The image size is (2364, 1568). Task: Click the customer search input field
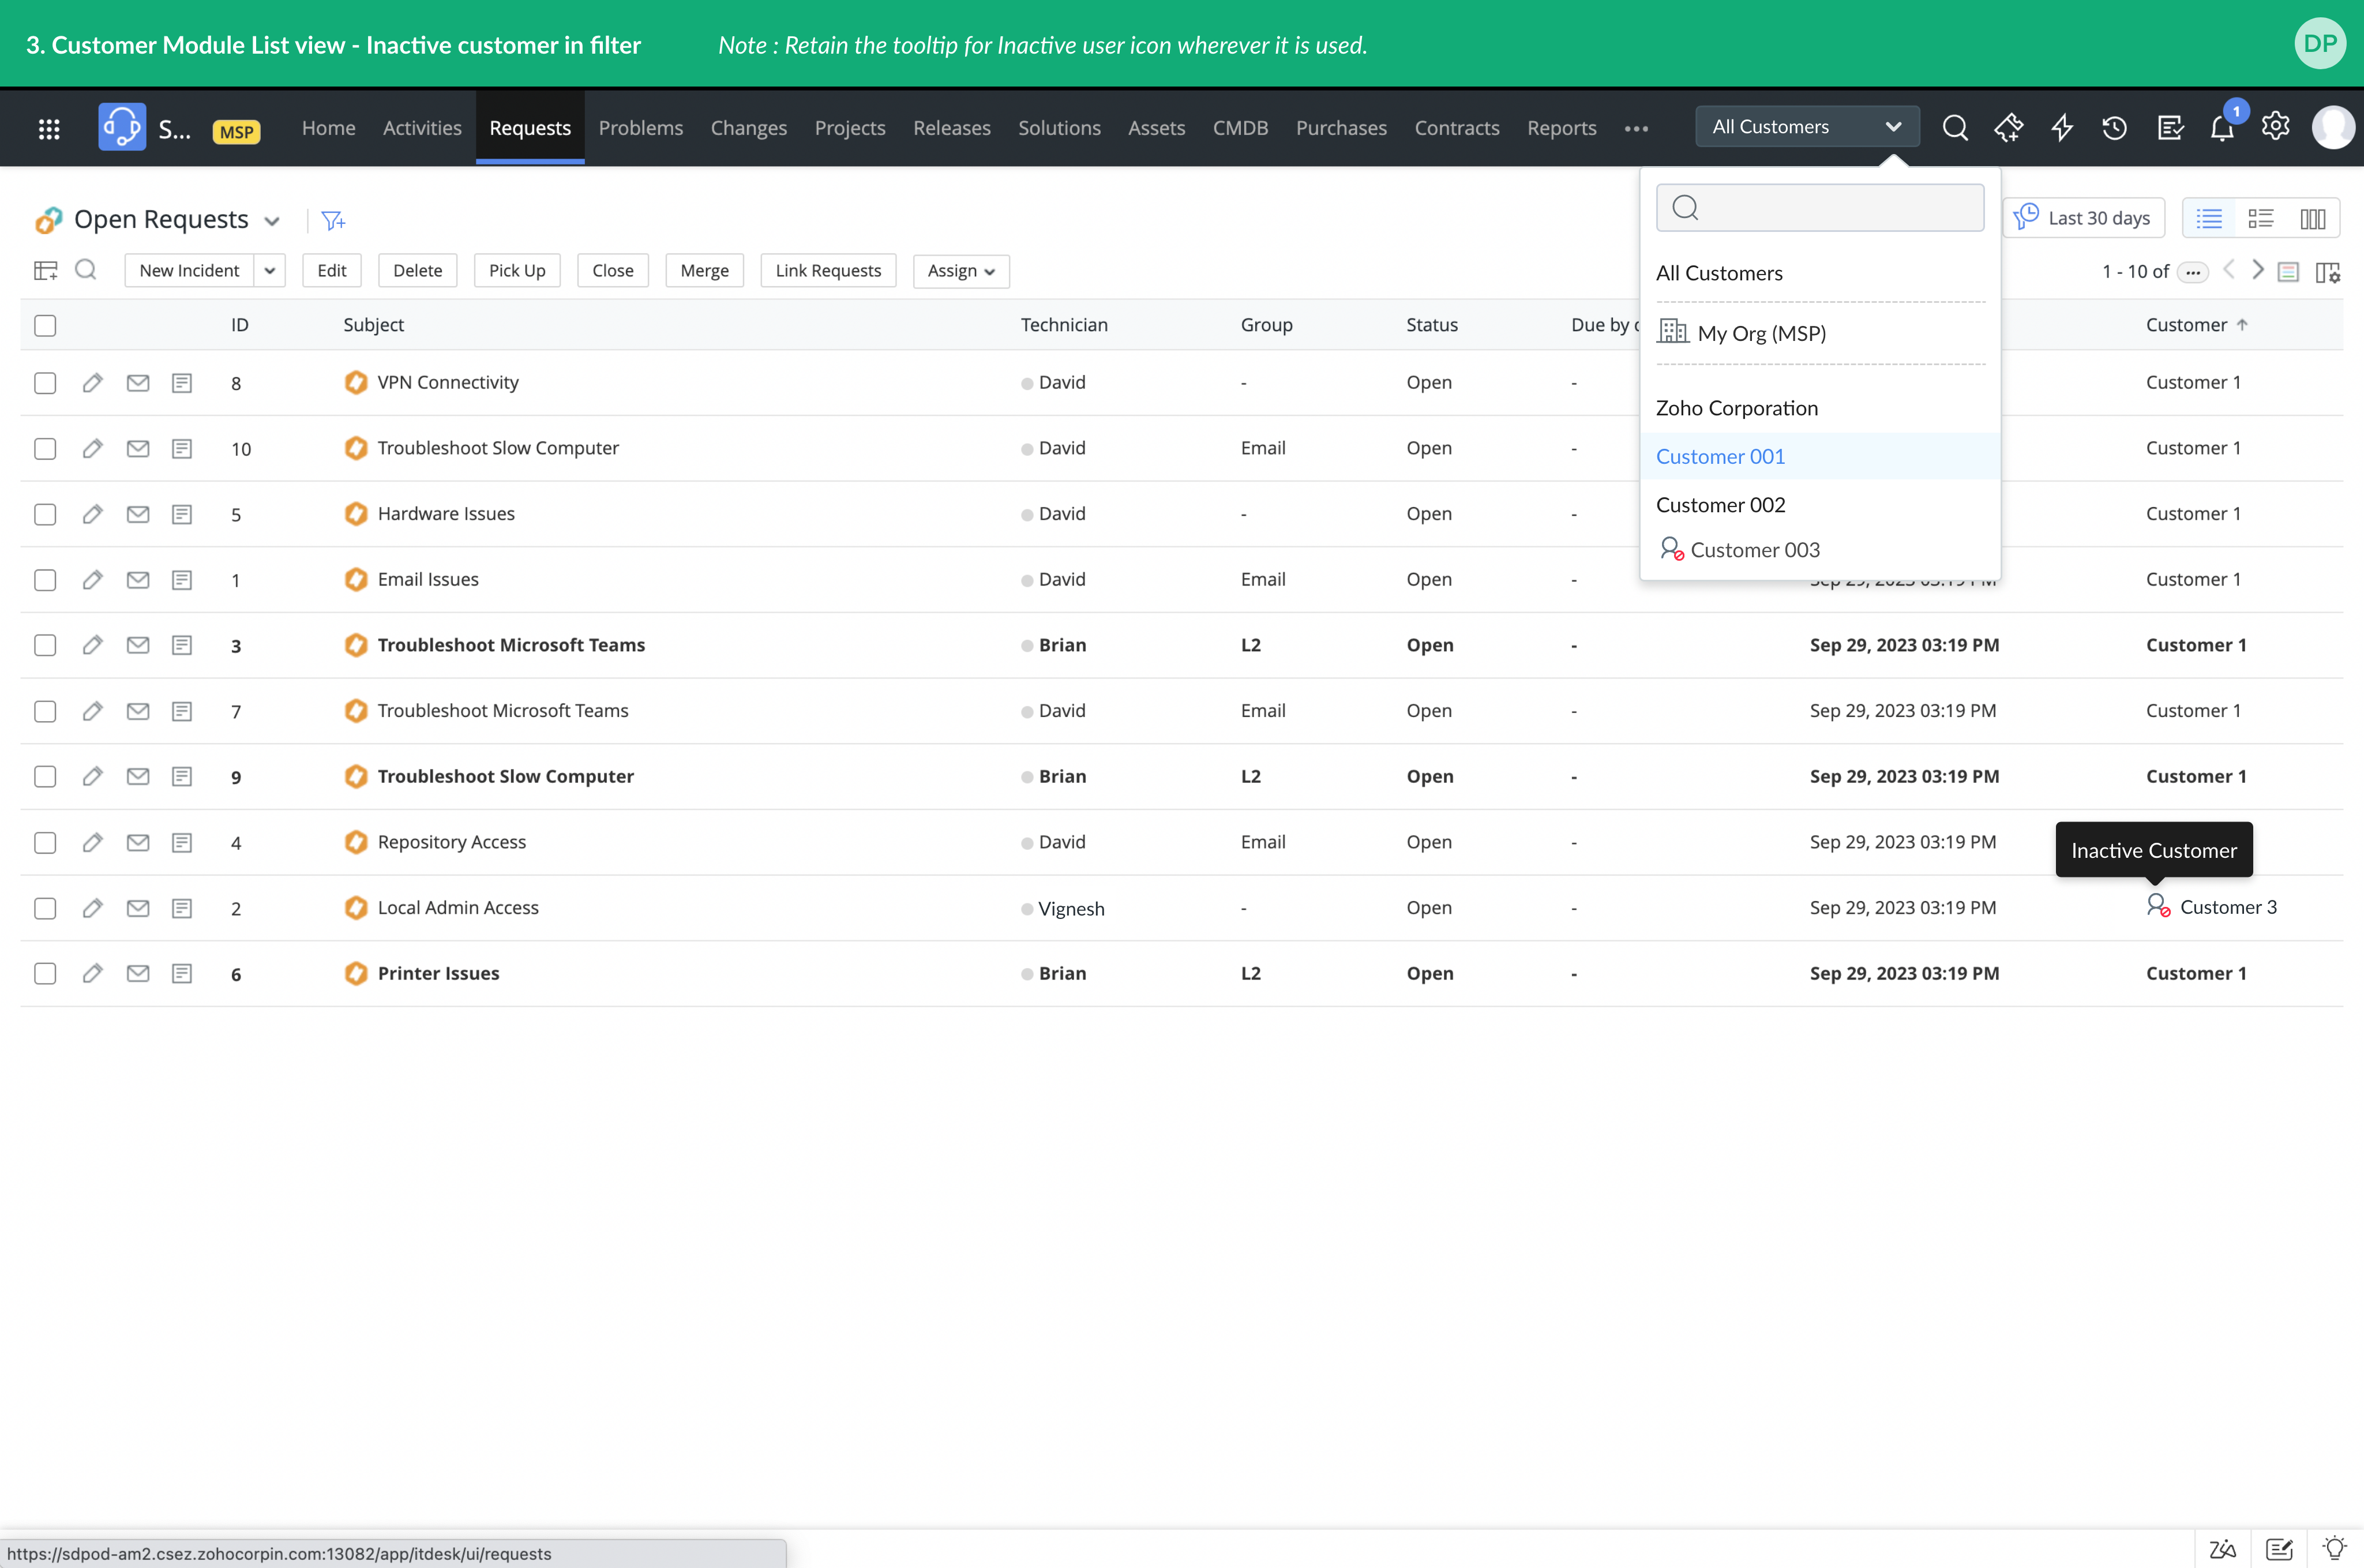pyautogui.click(x=1835, y=208)
